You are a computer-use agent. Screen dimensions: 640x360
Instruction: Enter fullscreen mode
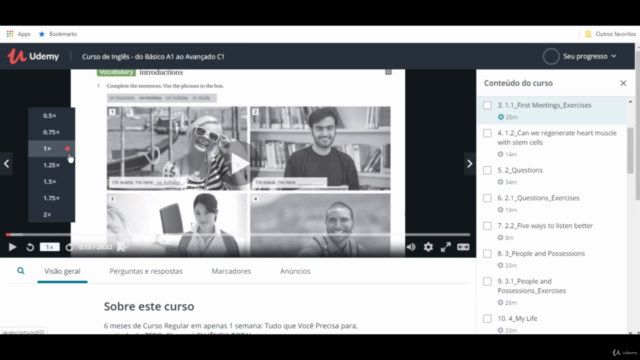pyautogui.click(x=446, y=247)
